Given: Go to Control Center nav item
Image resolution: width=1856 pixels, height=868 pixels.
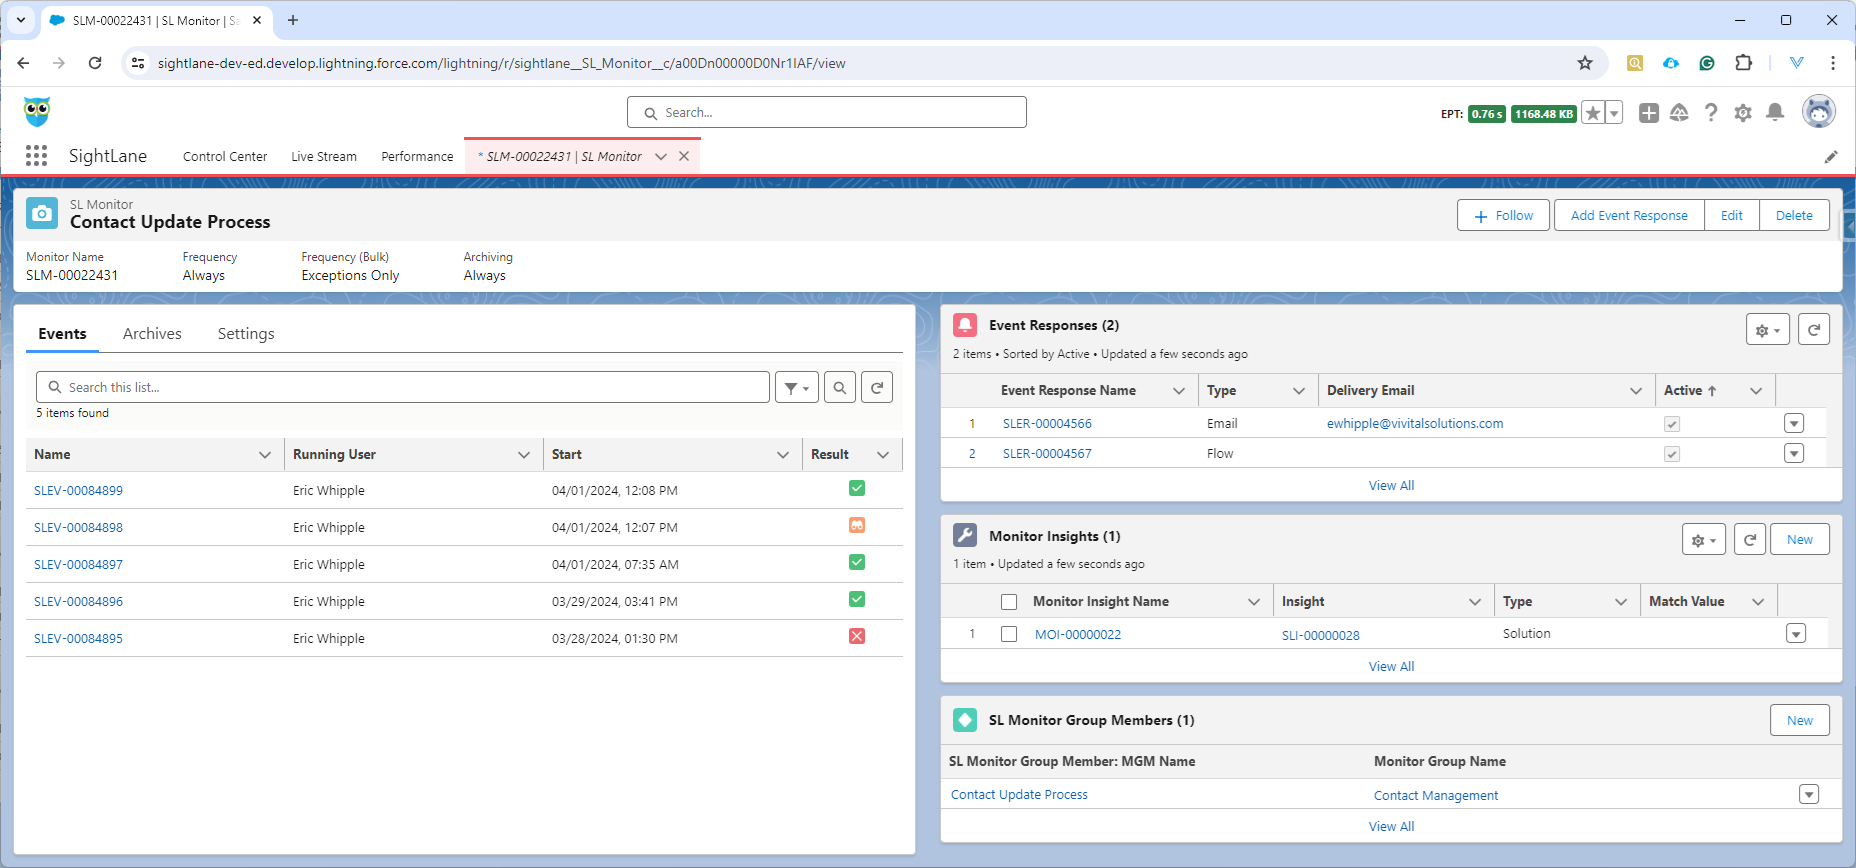Looking at the screenshot, I should point(225,157).
